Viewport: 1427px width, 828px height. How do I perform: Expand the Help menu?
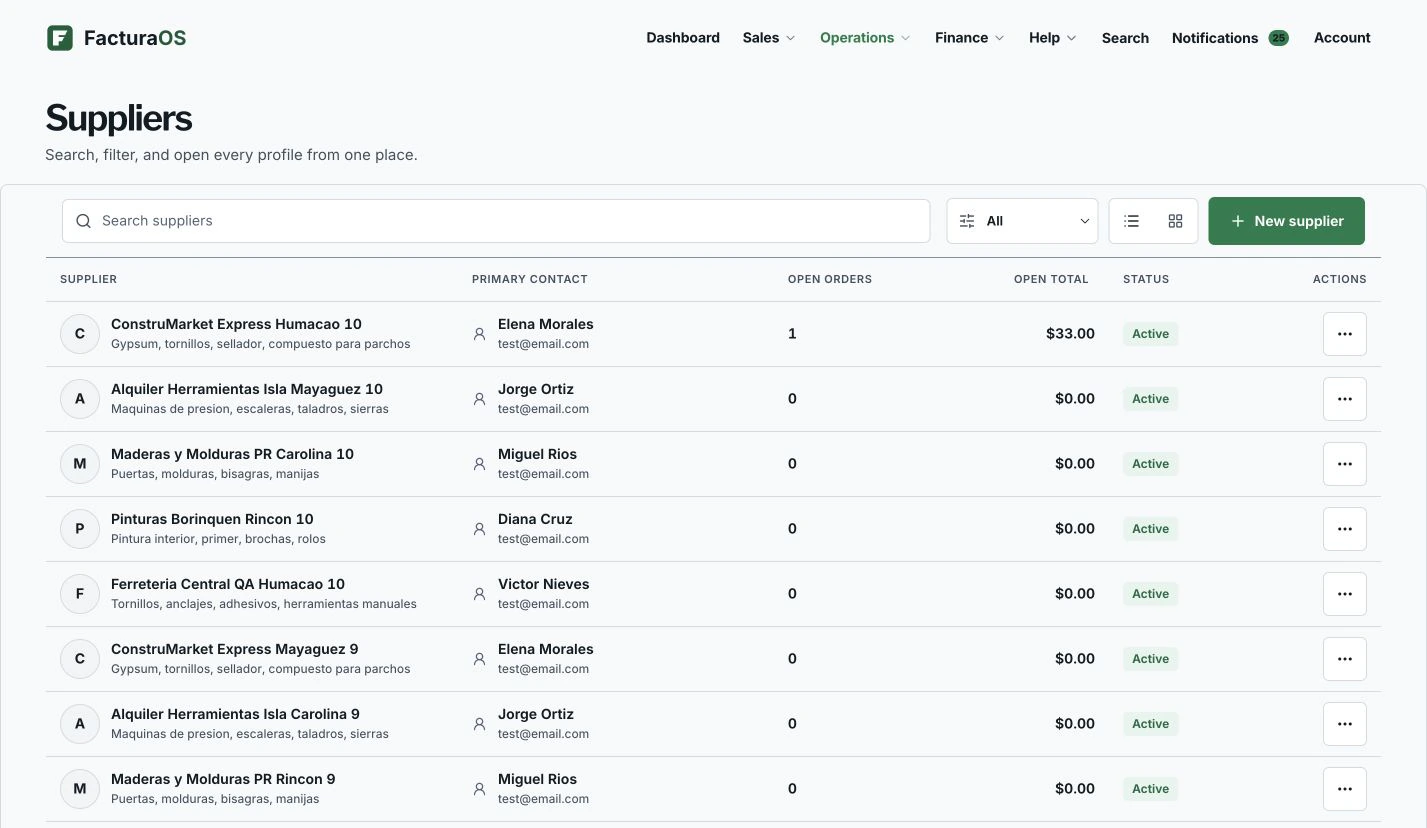pyautogui.click(x=1052, y=38)
